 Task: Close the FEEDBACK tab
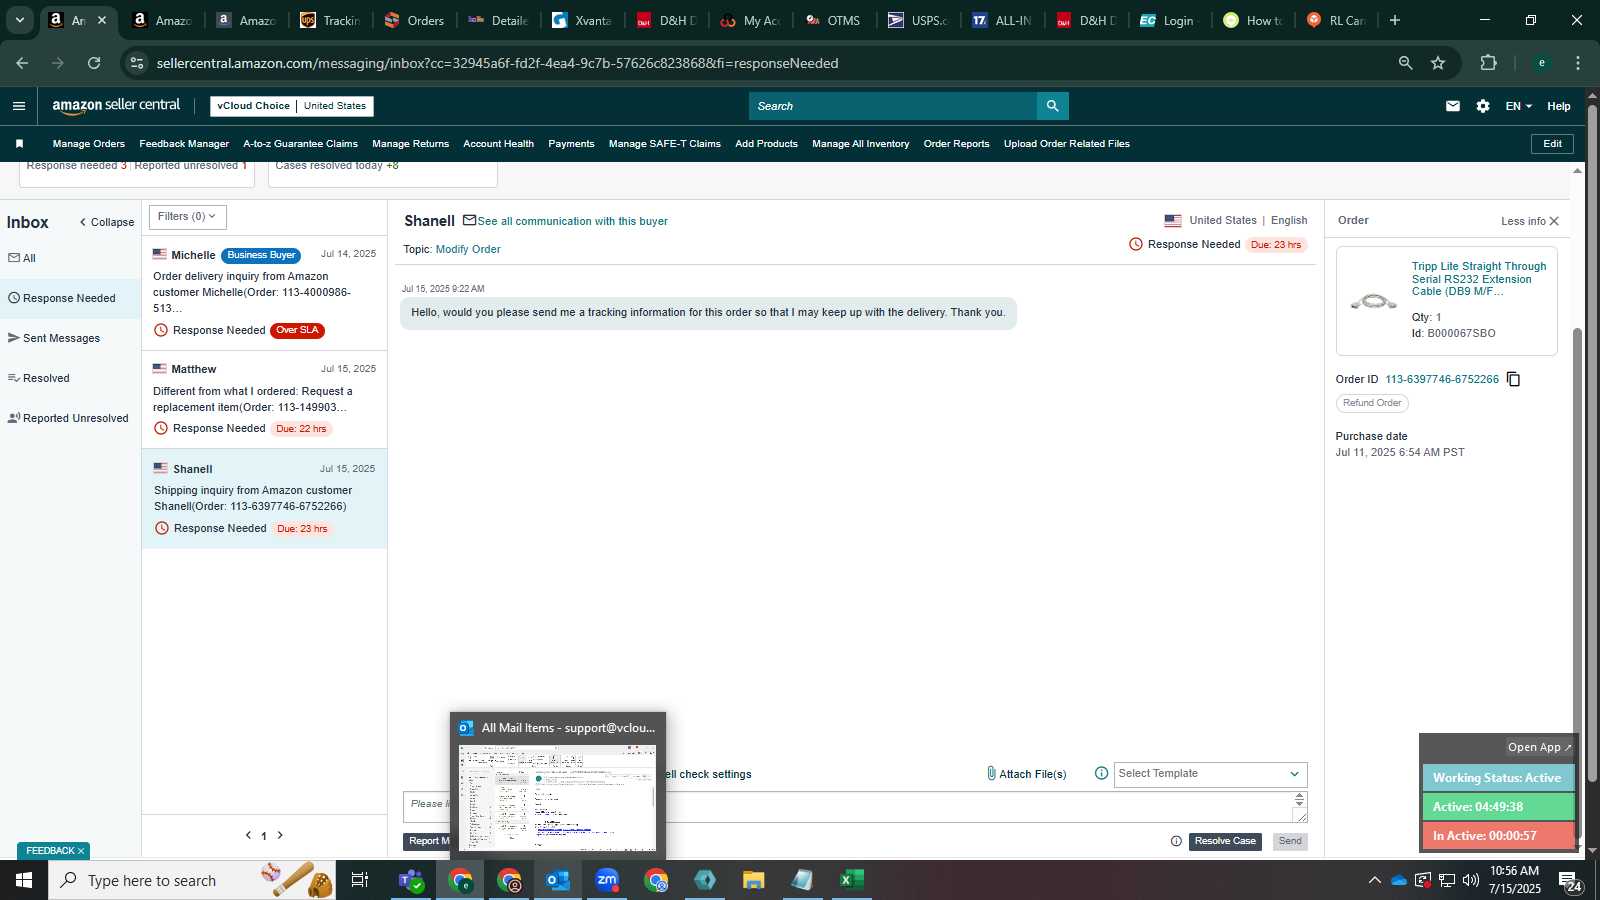pyautogui.click(x=81, y=851)
